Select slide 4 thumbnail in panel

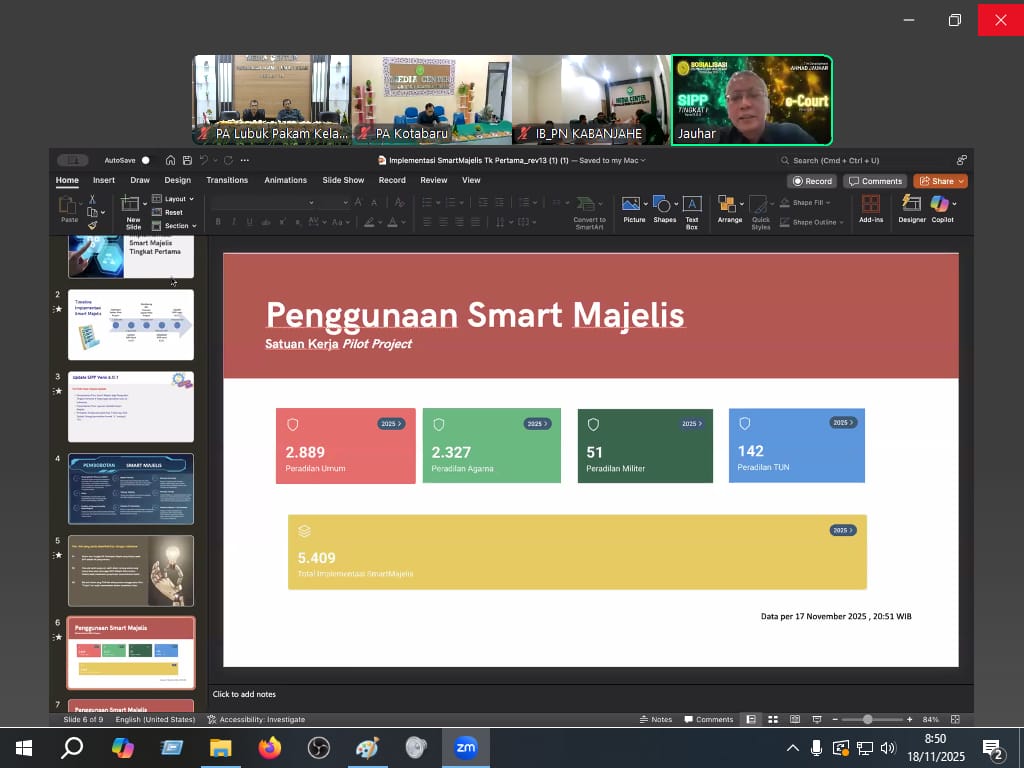tap(131, 489)
